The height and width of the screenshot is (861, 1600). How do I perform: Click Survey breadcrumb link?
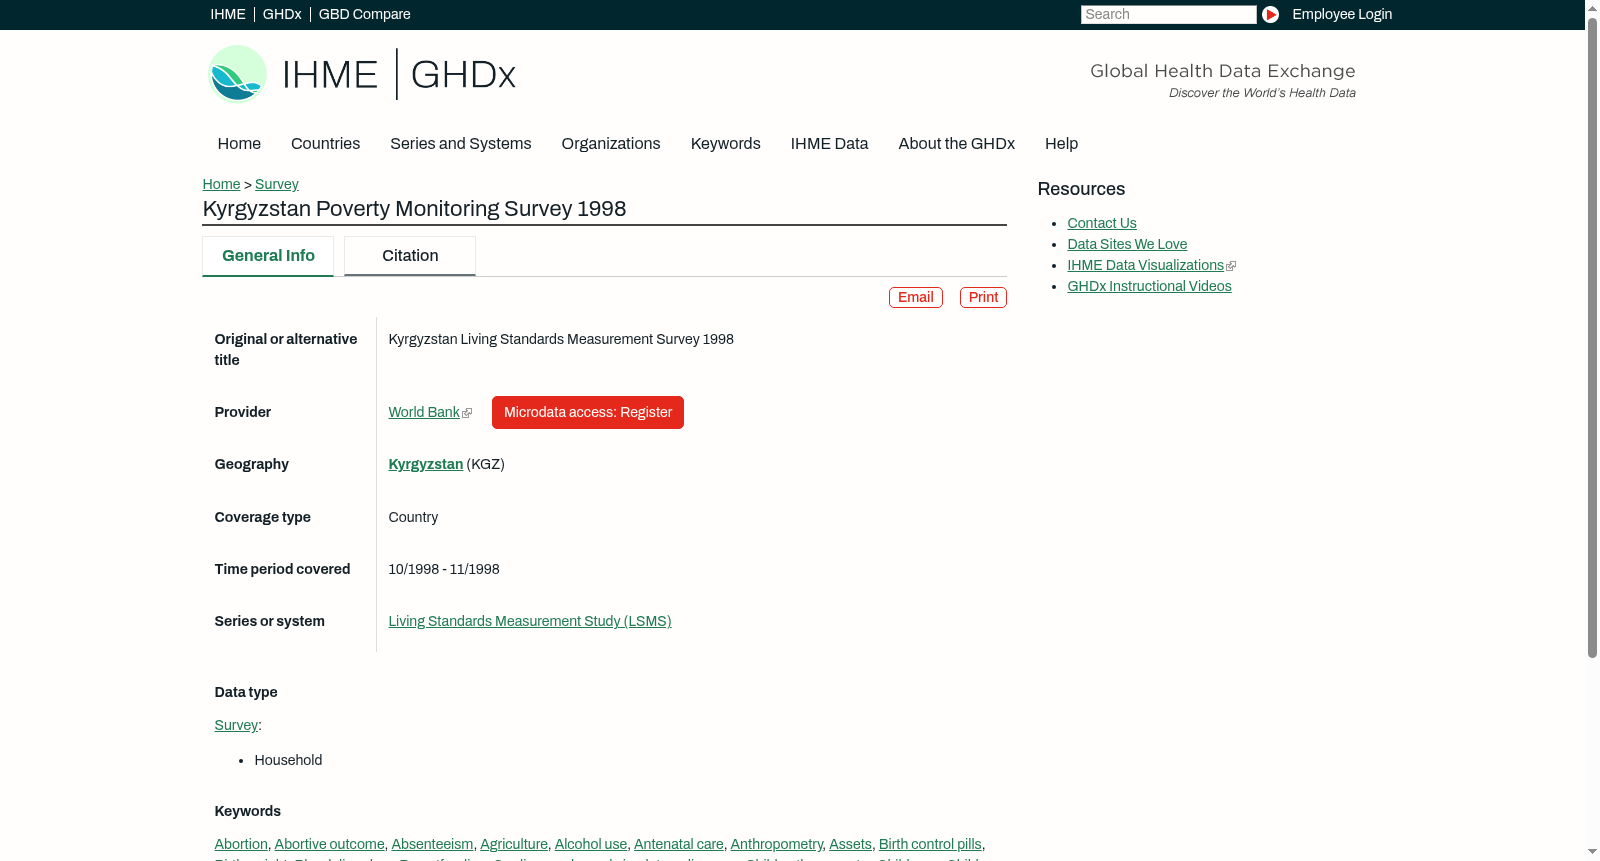pyautogui.click(x=277, y=184)
